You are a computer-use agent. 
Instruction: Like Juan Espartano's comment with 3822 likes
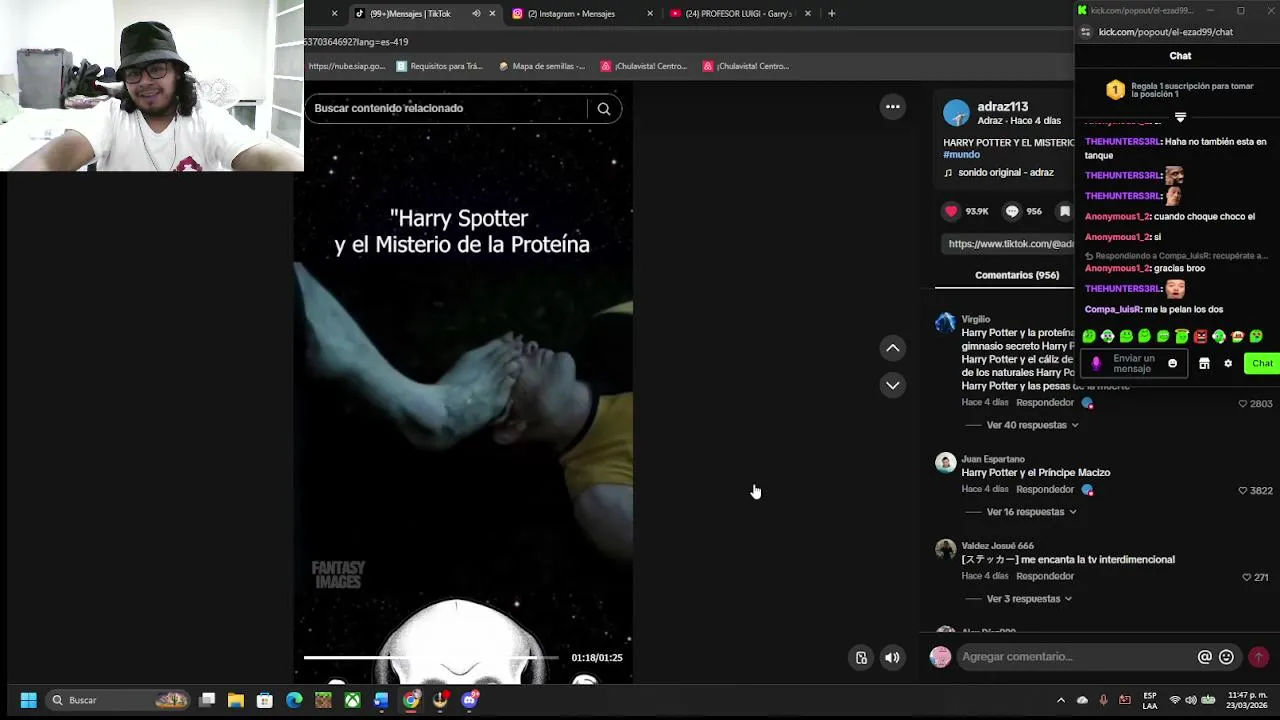tap(1243, 491)
